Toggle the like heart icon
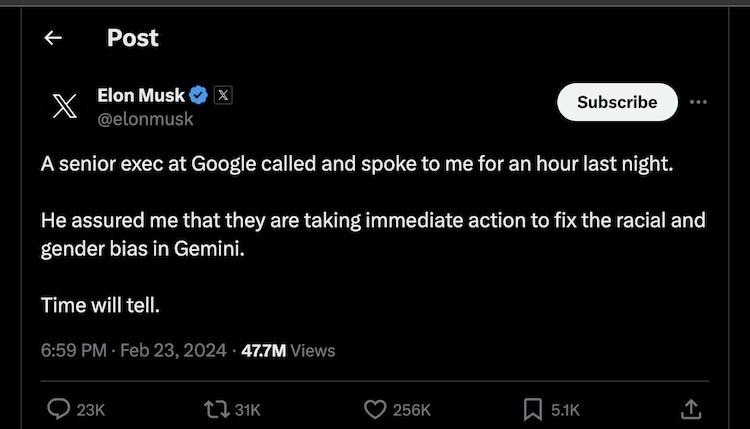 [x=375, y=408]
